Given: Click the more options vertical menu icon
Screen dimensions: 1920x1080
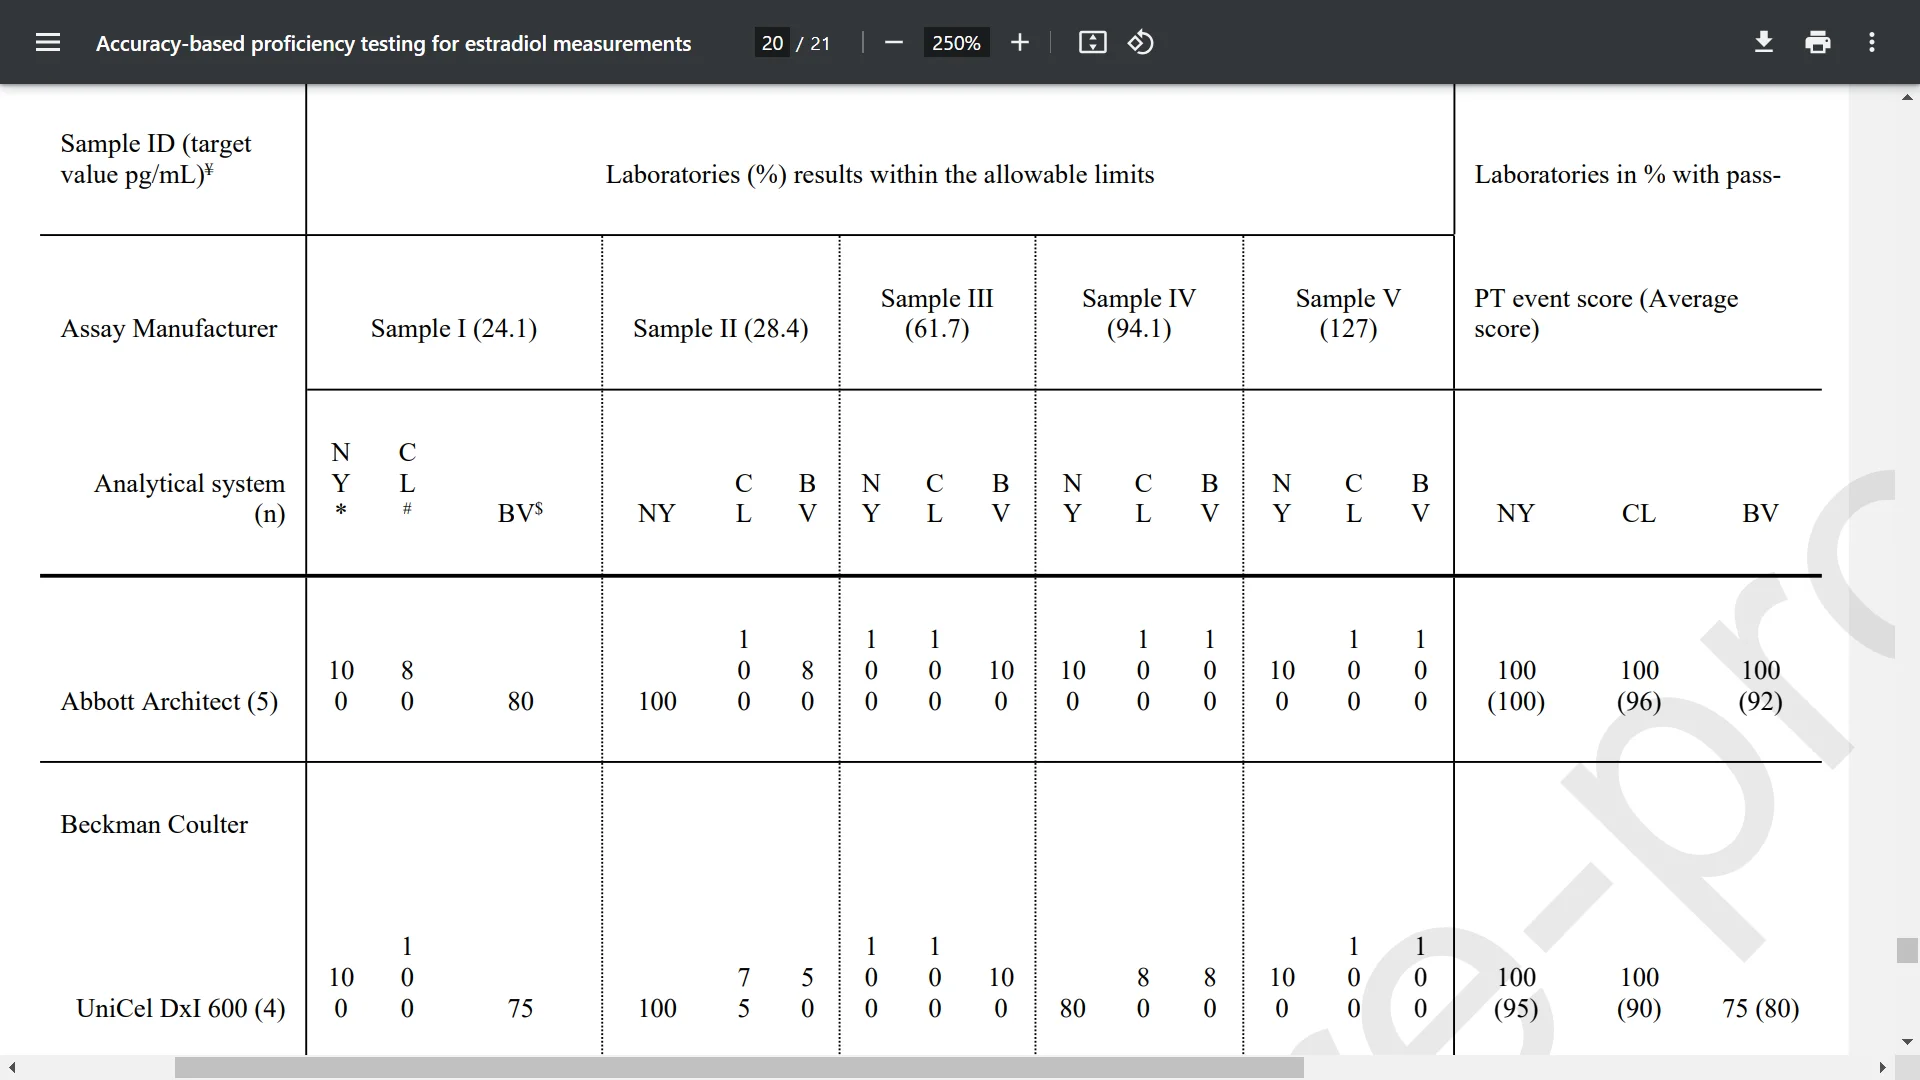Looking at the screenshot, I should pos(1871,42).
